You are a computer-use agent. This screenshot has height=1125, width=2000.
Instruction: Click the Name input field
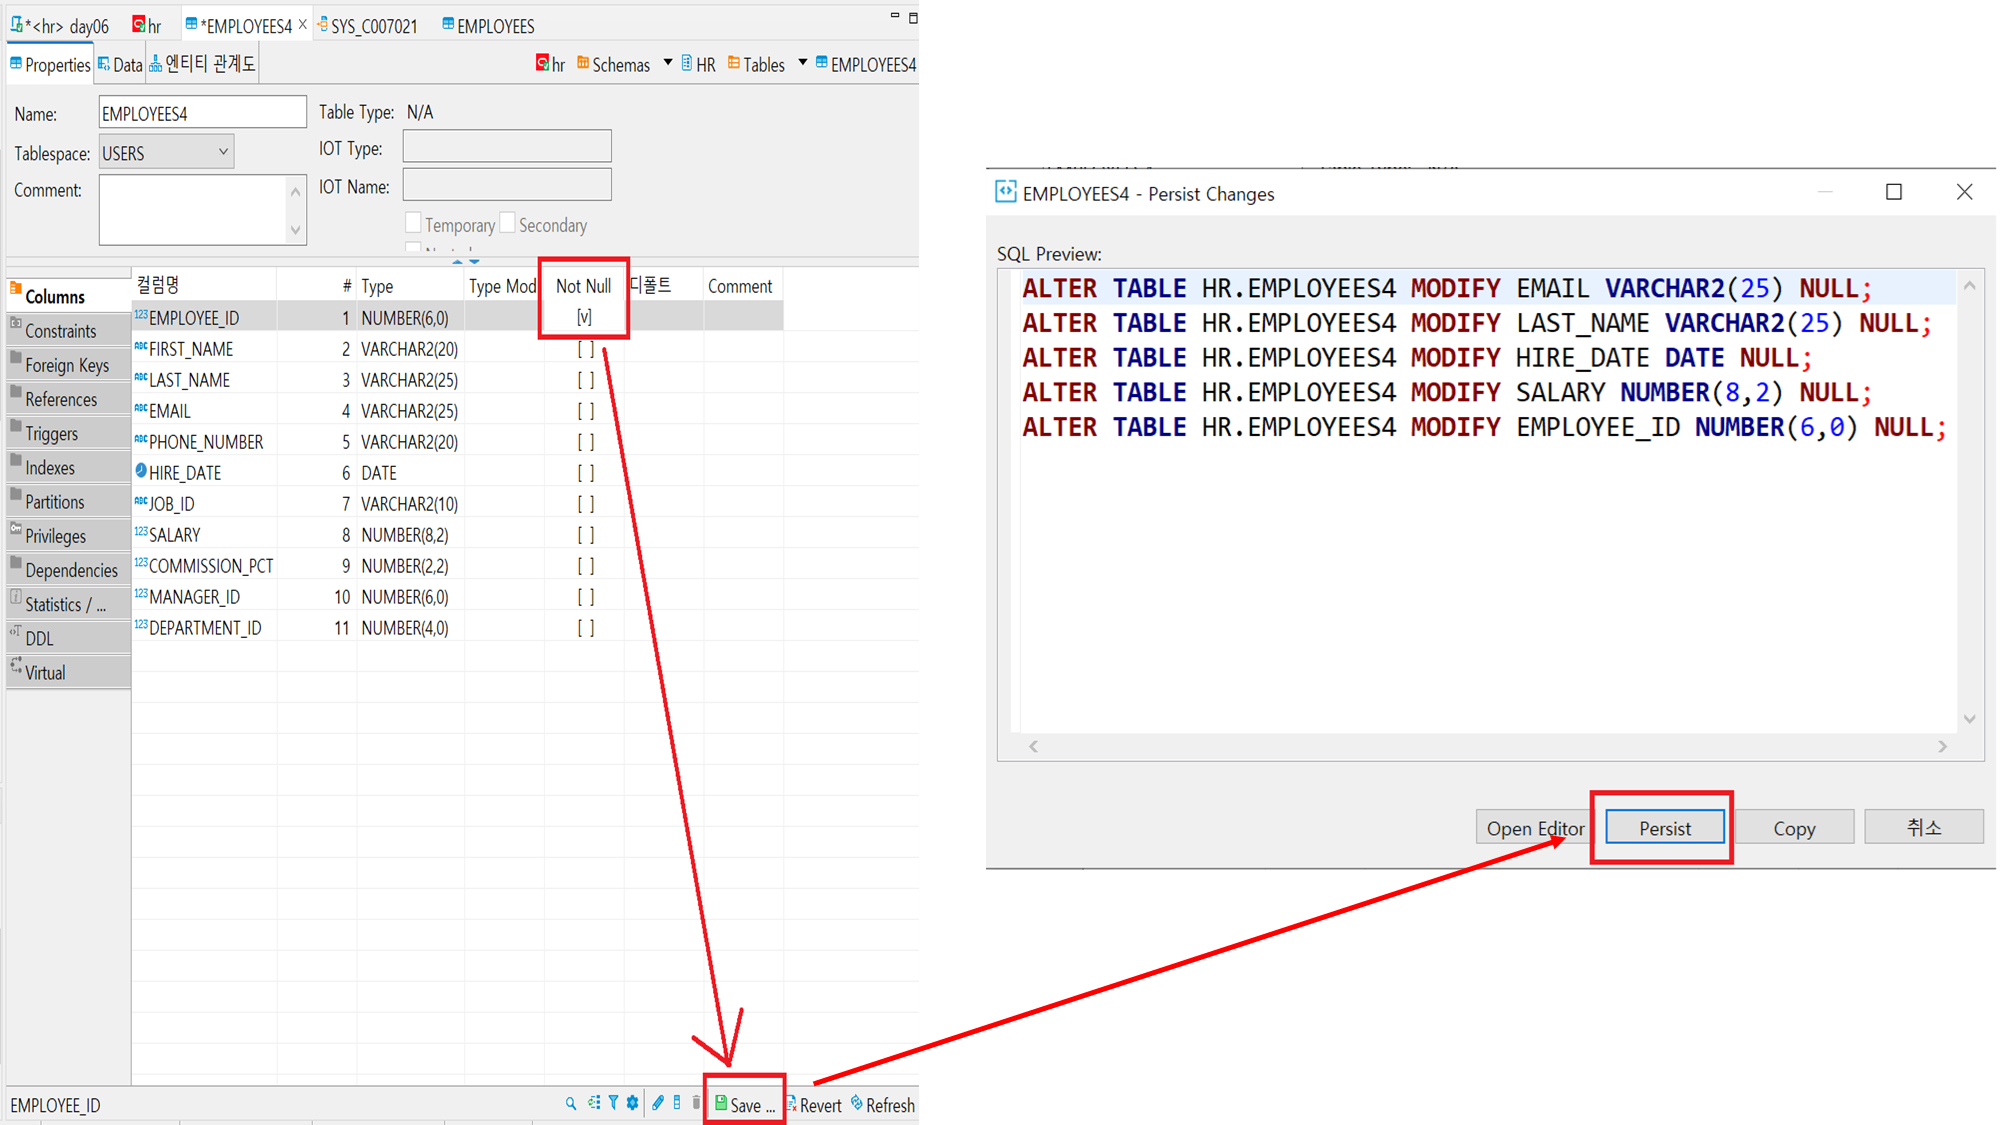point(202,113)
